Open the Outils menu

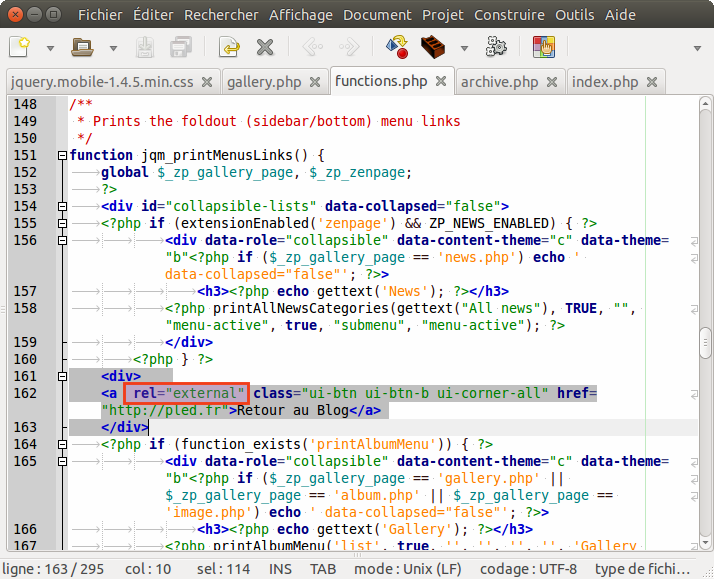[575, 15]
